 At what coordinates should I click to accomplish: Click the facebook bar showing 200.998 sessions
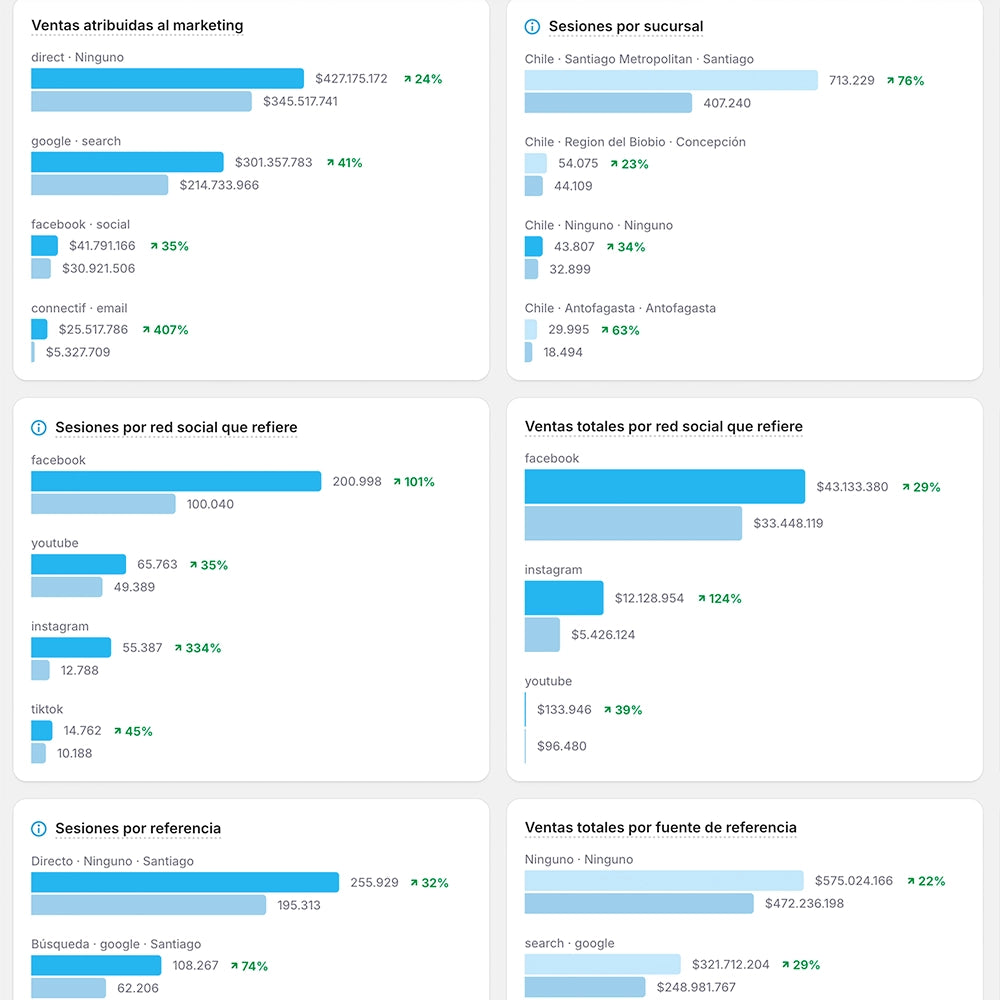tap(176, 482)
